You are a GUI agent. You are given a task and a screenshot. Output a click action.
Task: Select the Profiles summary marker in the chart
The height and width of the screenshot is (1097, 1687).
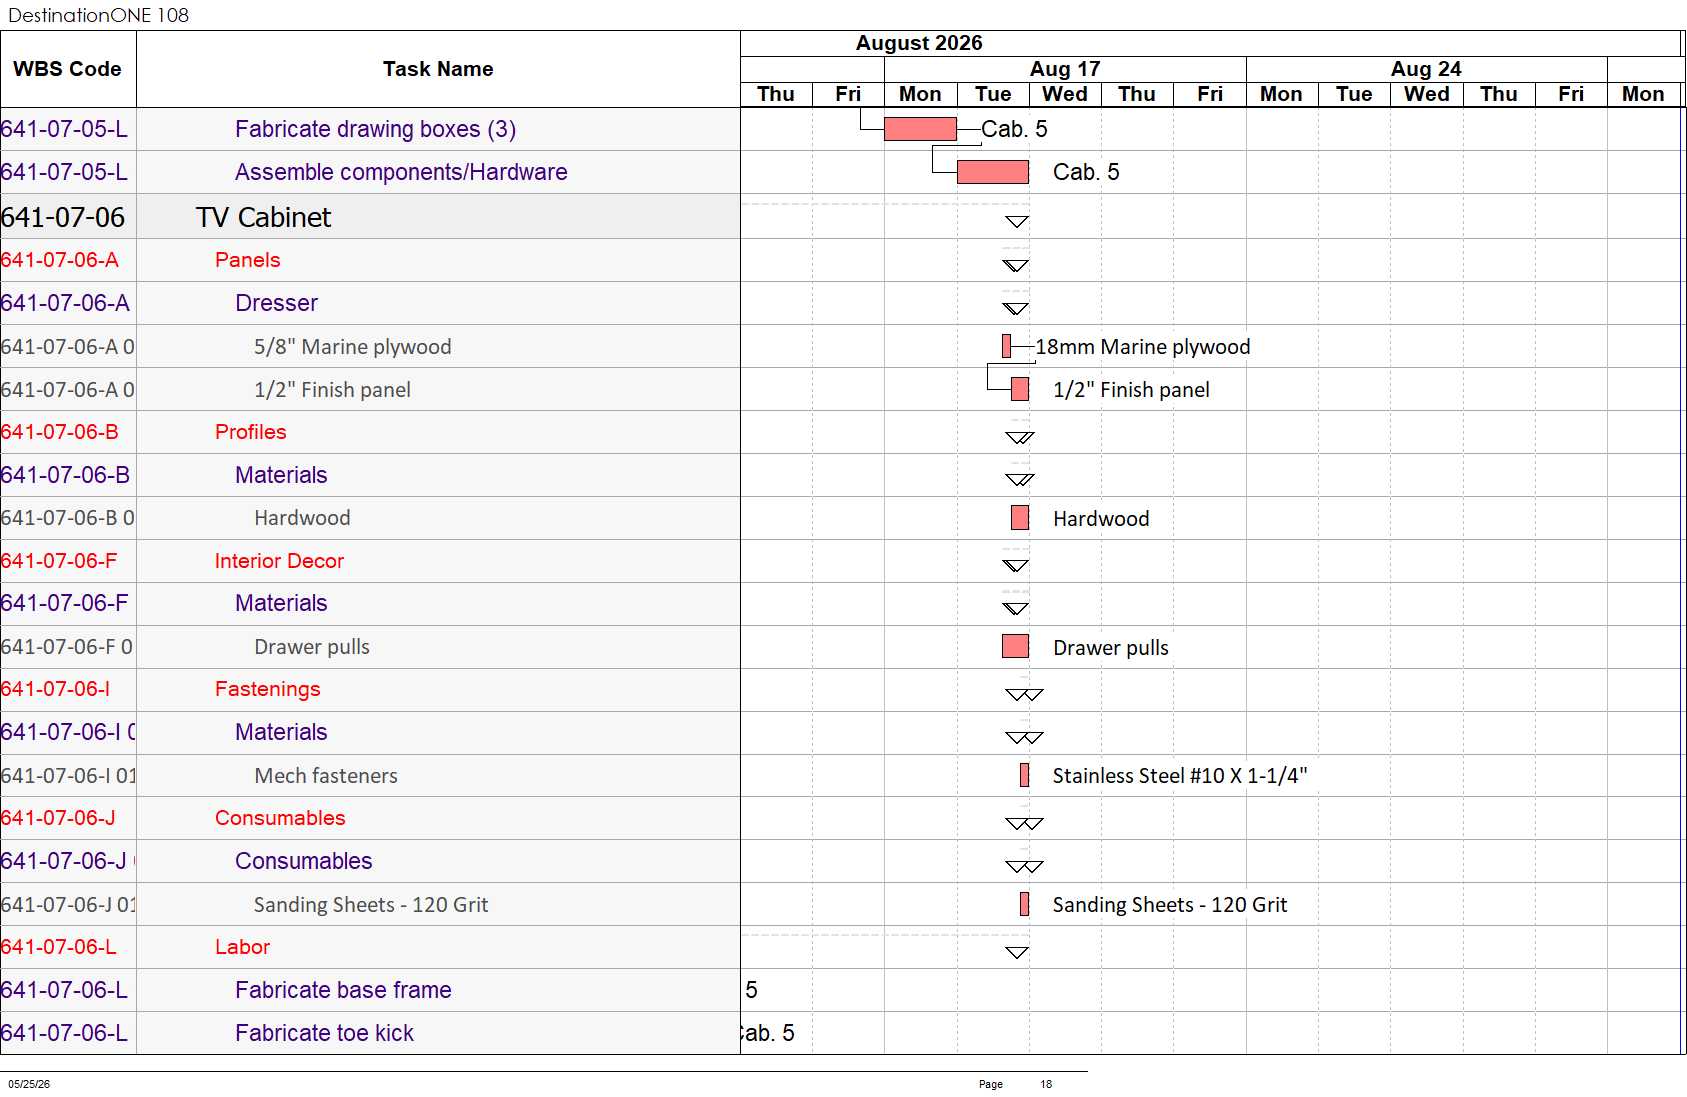[x=1020, y=438]
